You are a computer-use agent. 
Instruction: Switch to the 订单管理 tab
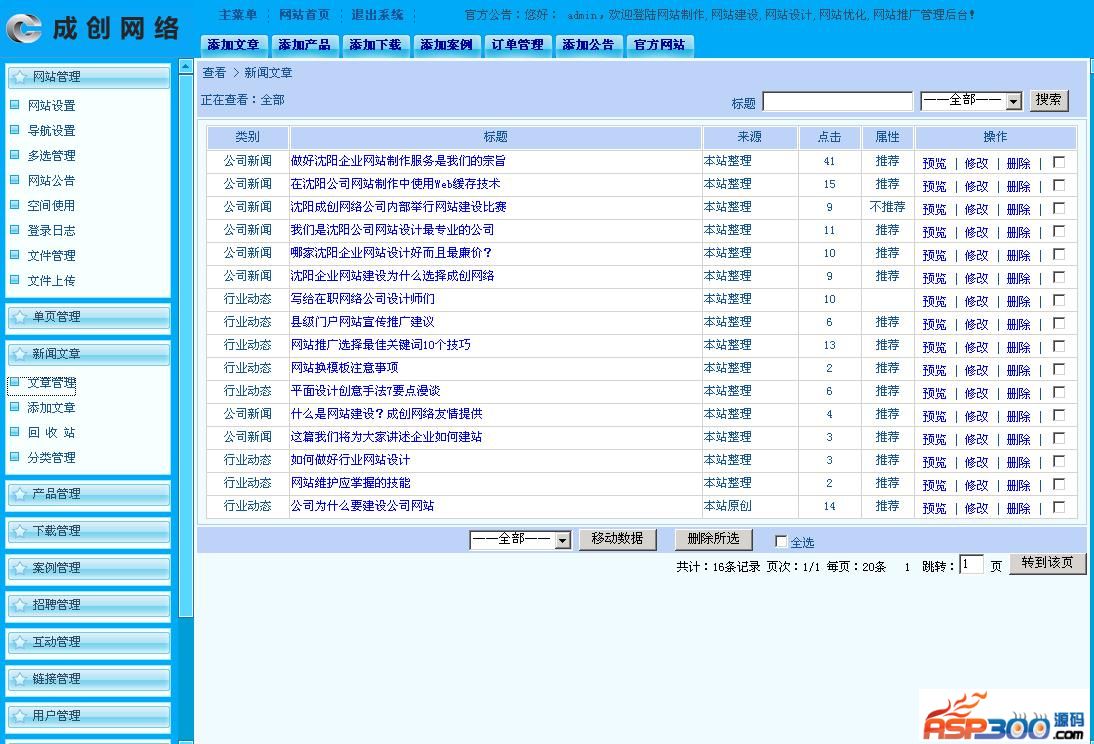[517, 45]
